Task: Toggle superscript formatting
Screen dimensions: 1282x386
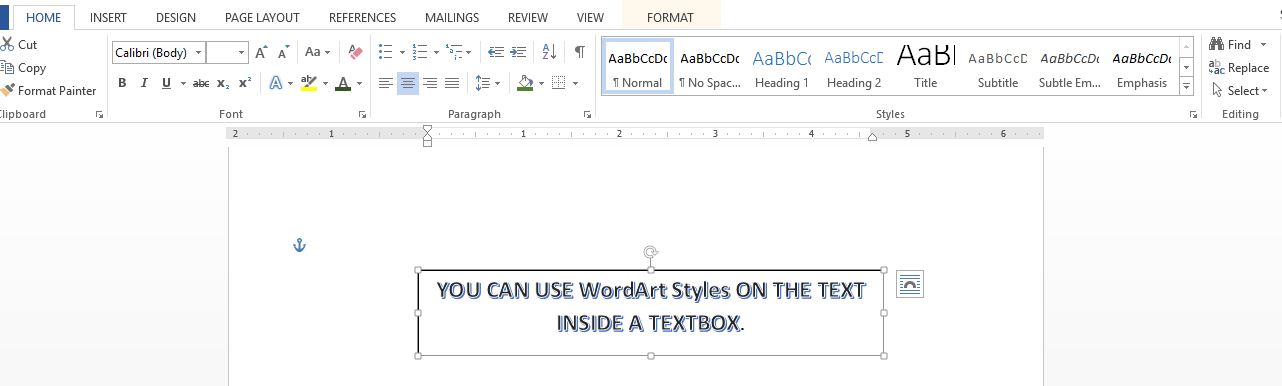Action: (245, 83)
